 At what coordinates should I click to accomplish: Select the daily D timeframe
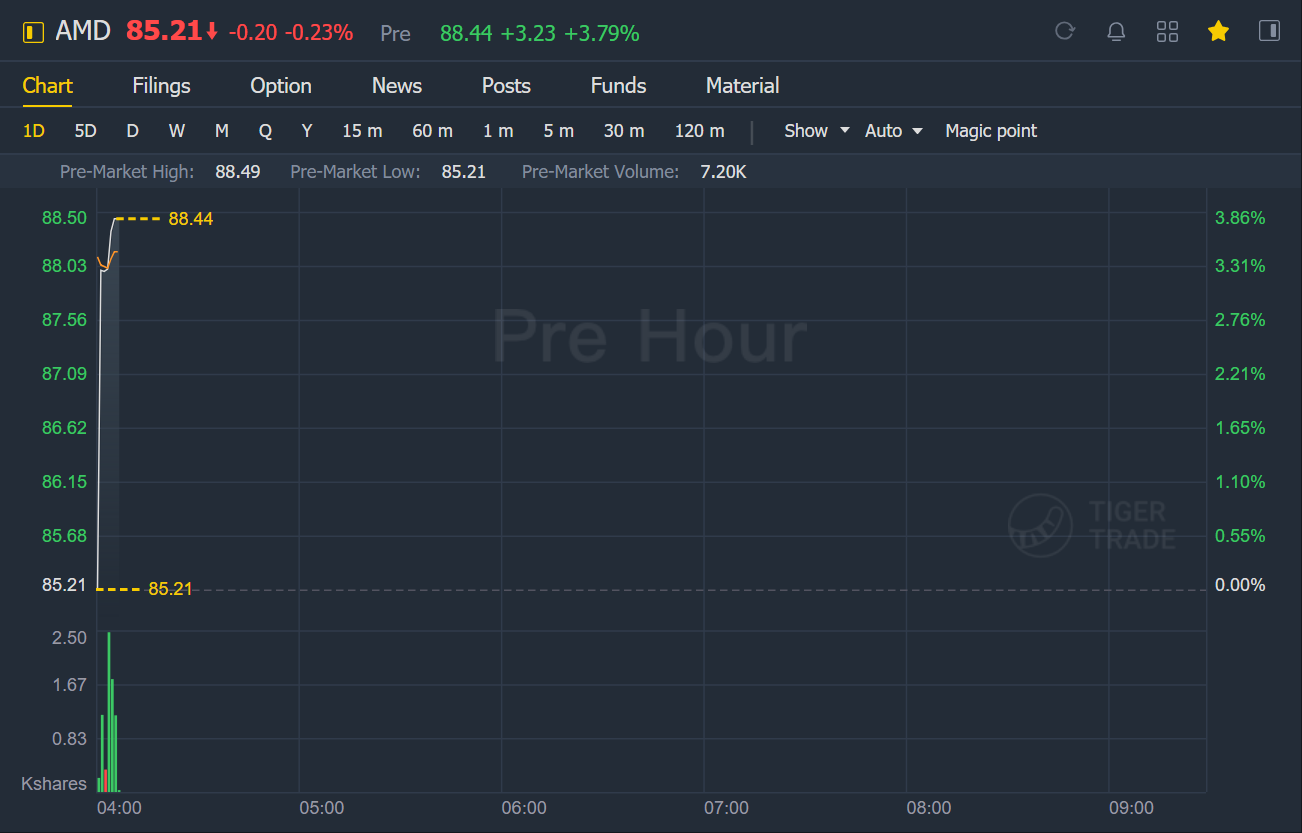click(132, 131)
